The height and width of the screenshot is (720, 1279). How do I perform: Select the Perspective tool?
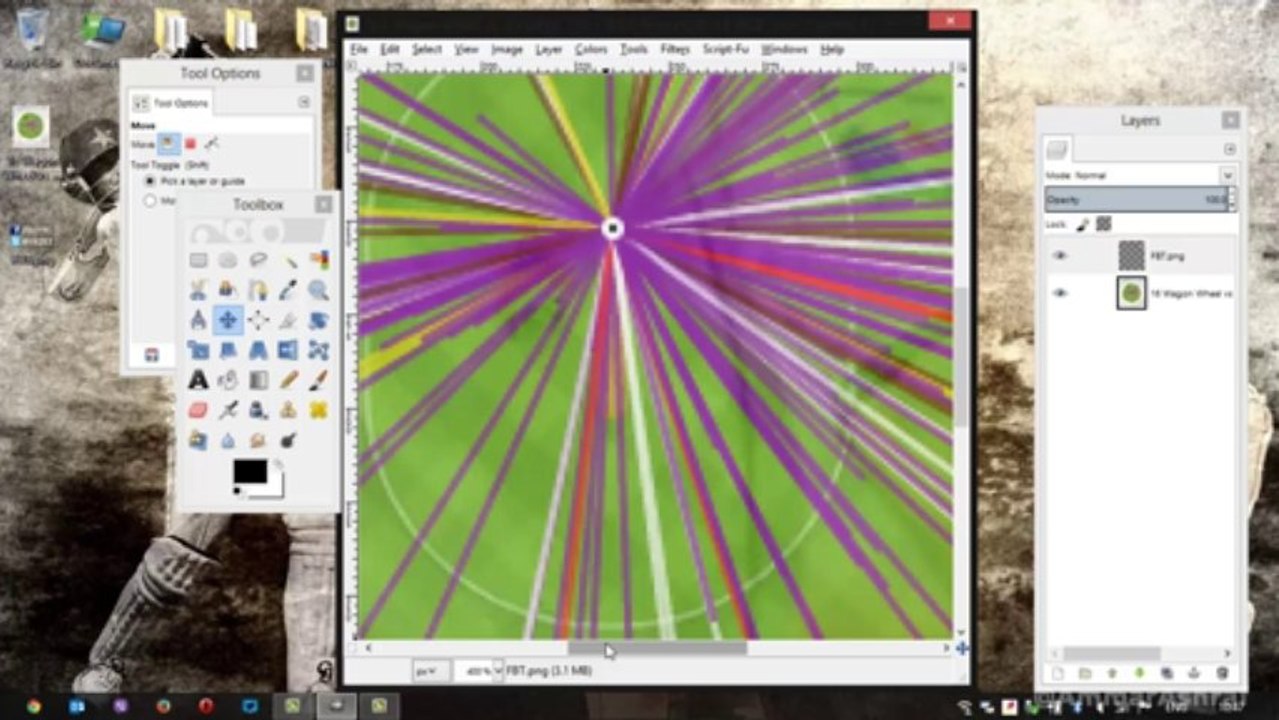(258, 350)
